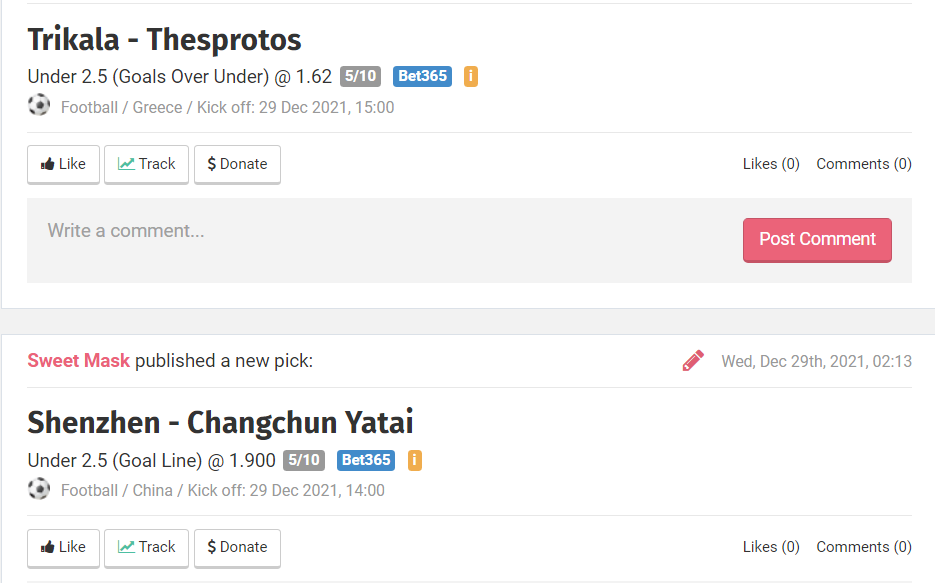Open the Shenzhen - Changchun Yatai match title
The width and height of the screenshot is (935, 583).
pos(220,423)
